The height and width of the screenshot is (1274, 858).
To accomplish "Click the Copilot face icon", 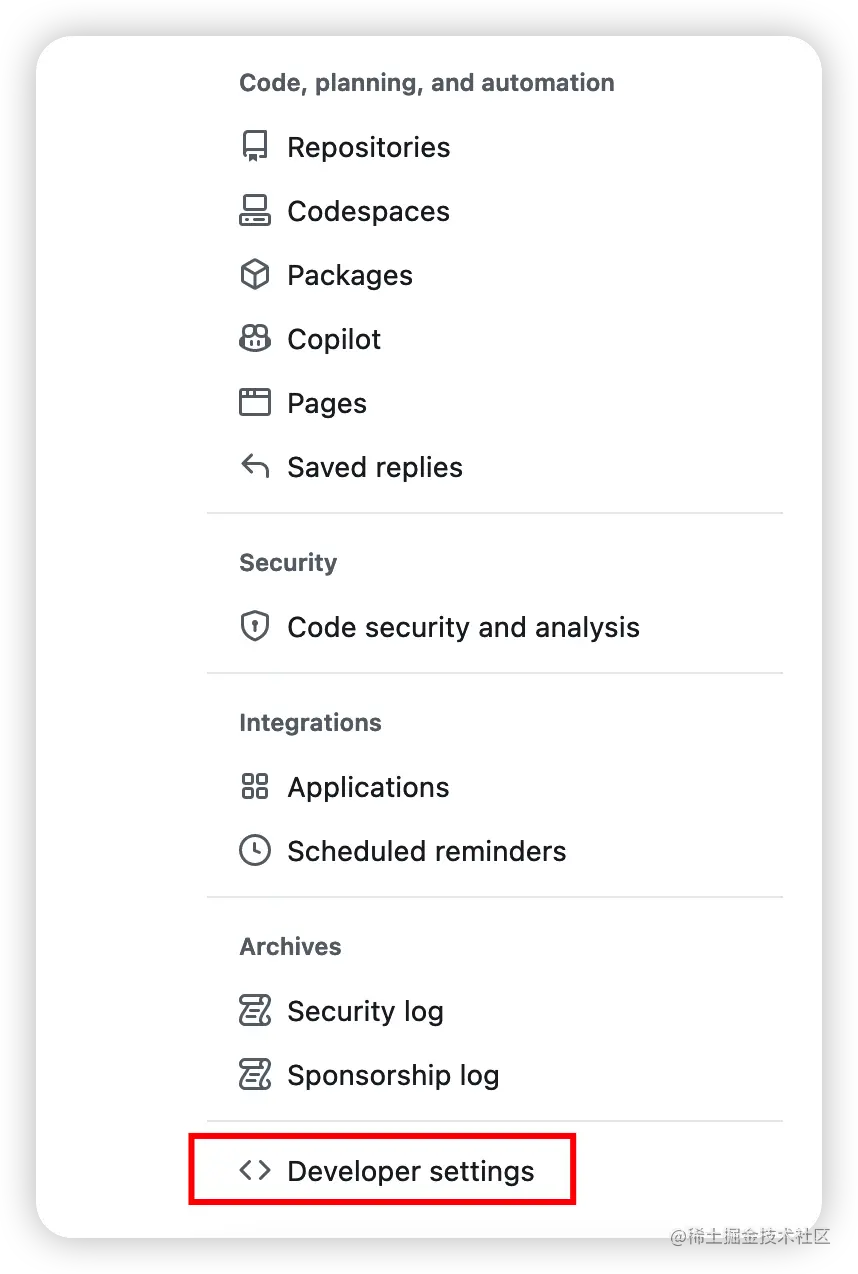I will point(255,339).
